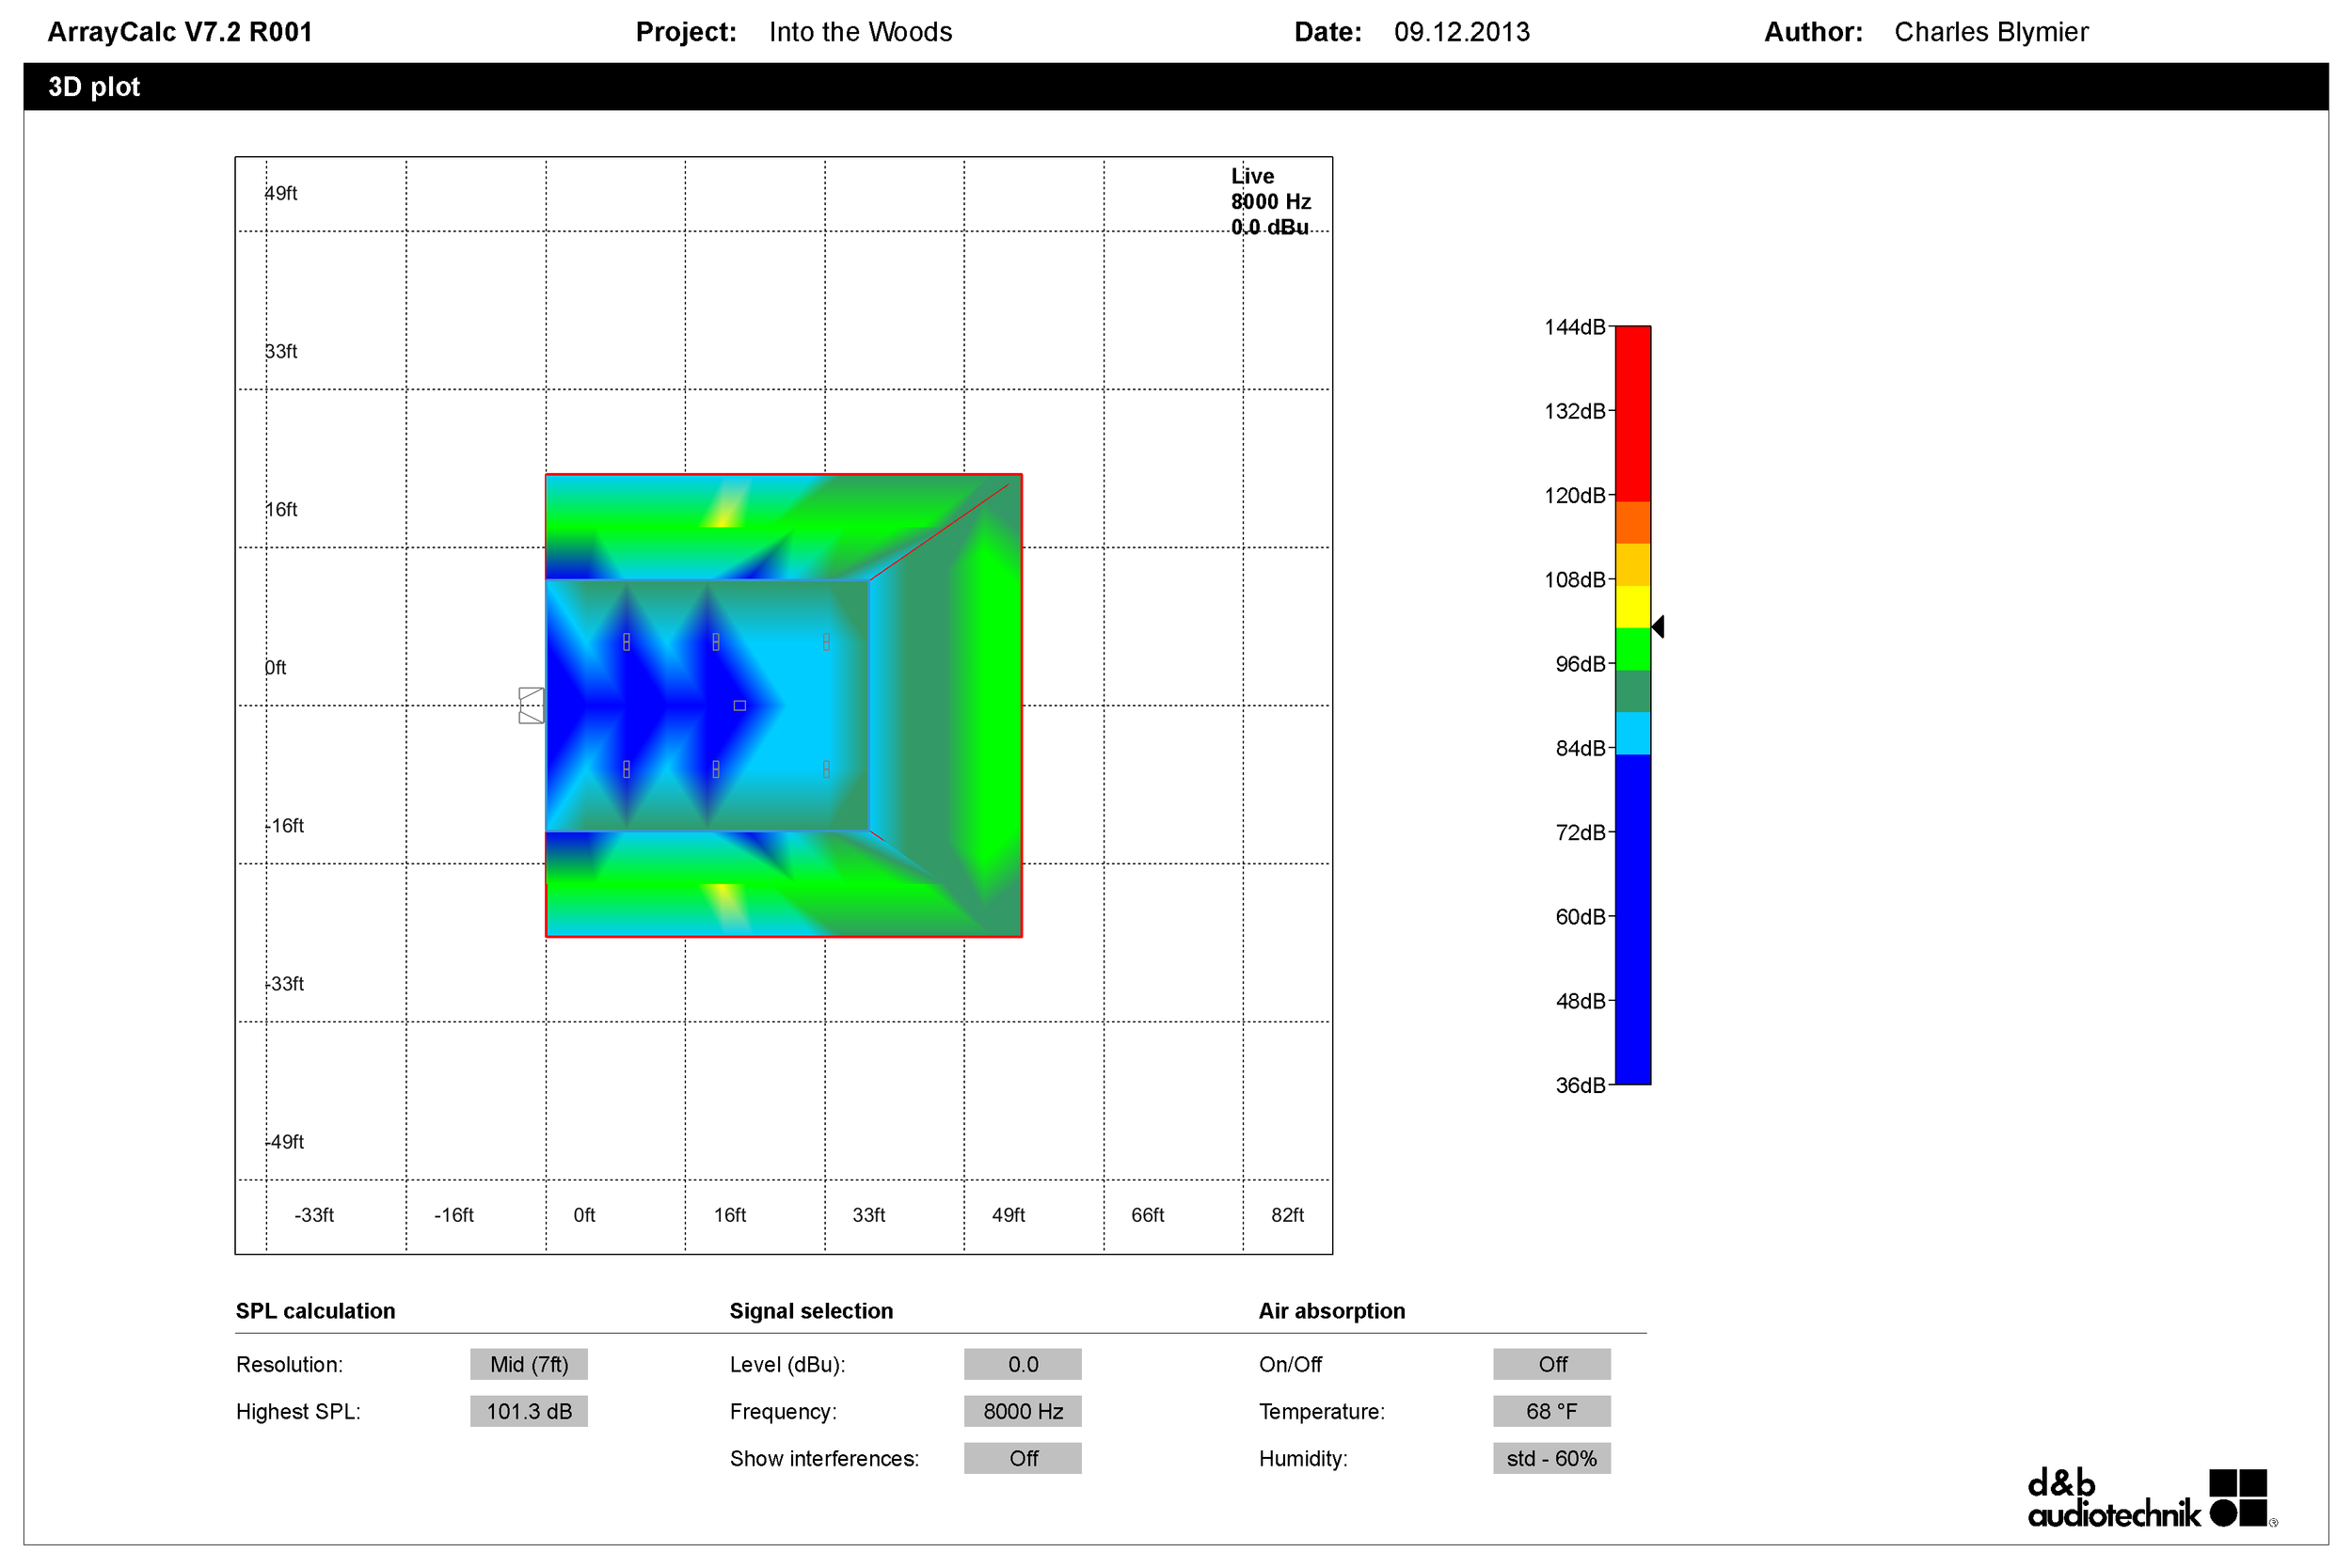Click the top-left loudspeaker marker in the inner area

point(627,642)
